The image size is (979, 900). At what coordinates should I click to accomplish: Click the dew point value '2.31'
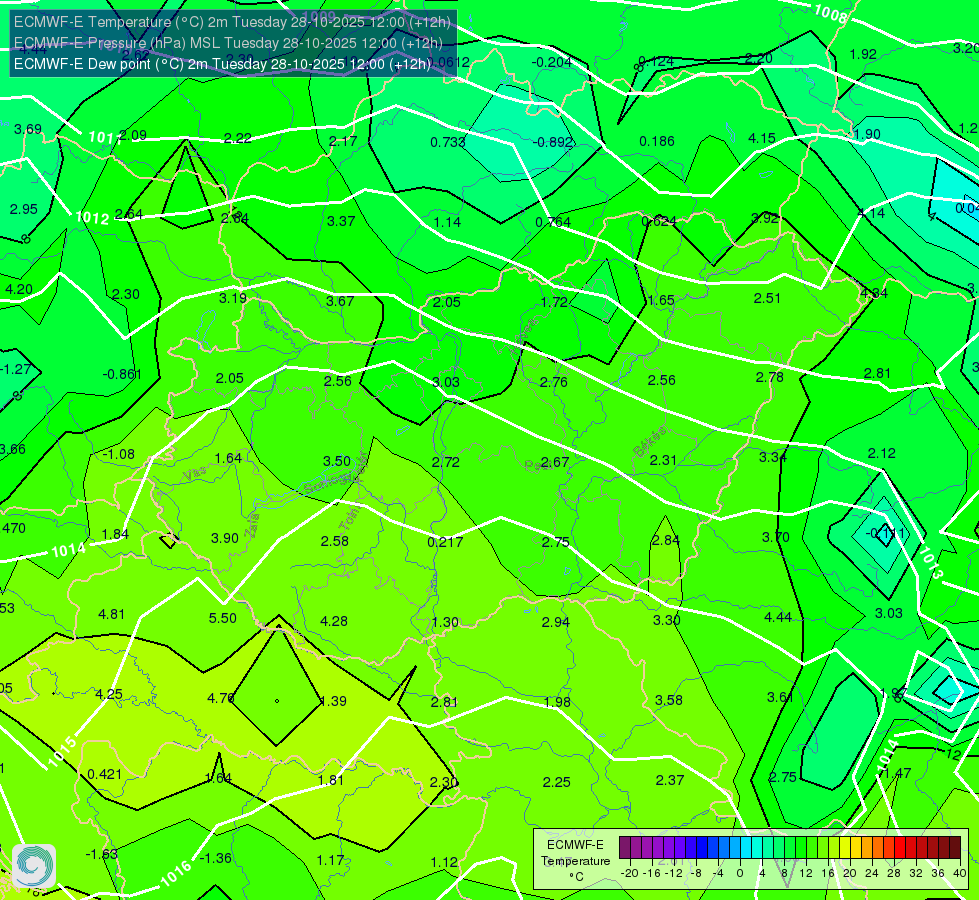pyautogui.click(x=663, y=460)
